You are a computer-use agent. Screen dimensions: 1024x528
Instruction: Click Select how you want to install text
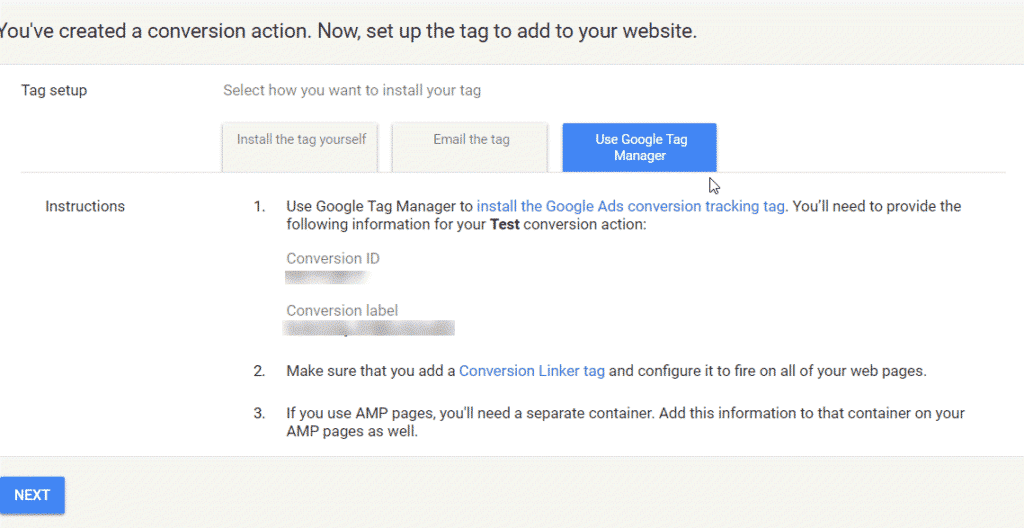[352, 90]
